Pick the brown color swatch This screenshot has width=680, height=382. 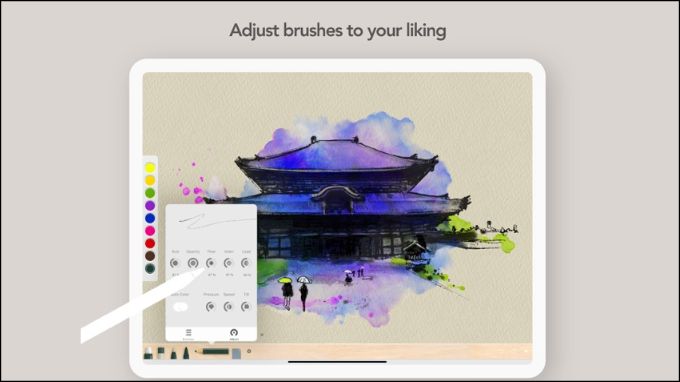pos(150,256)
